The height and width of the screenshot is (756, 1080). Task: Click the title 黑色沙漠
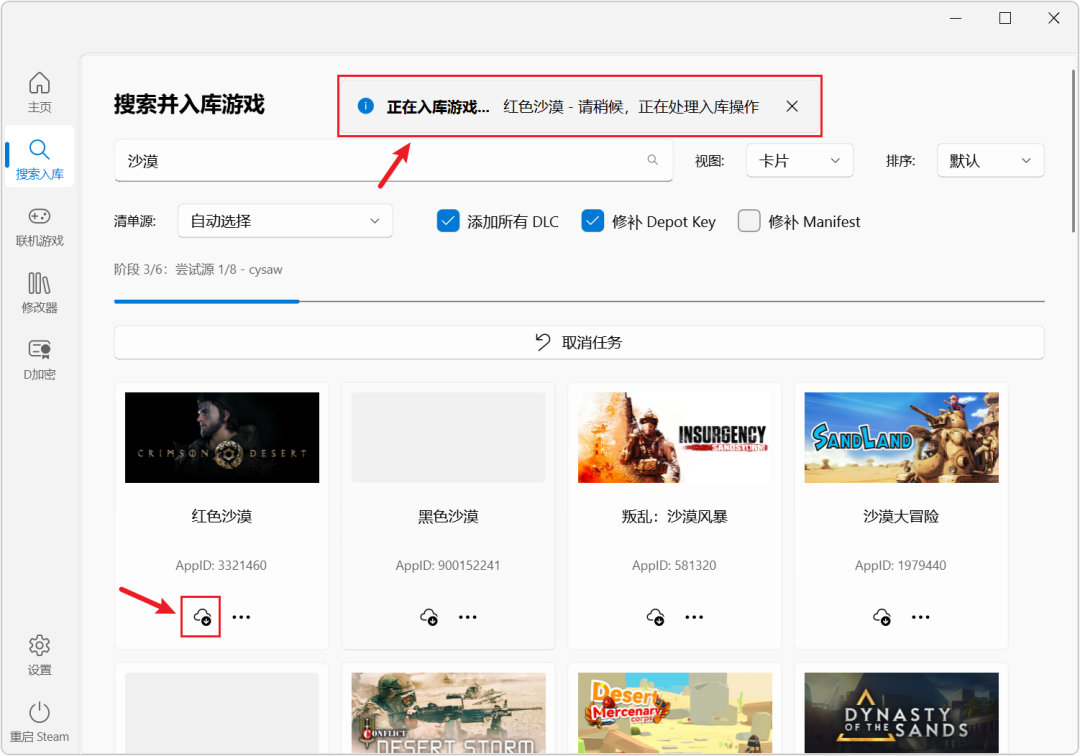tap(448, 516)
